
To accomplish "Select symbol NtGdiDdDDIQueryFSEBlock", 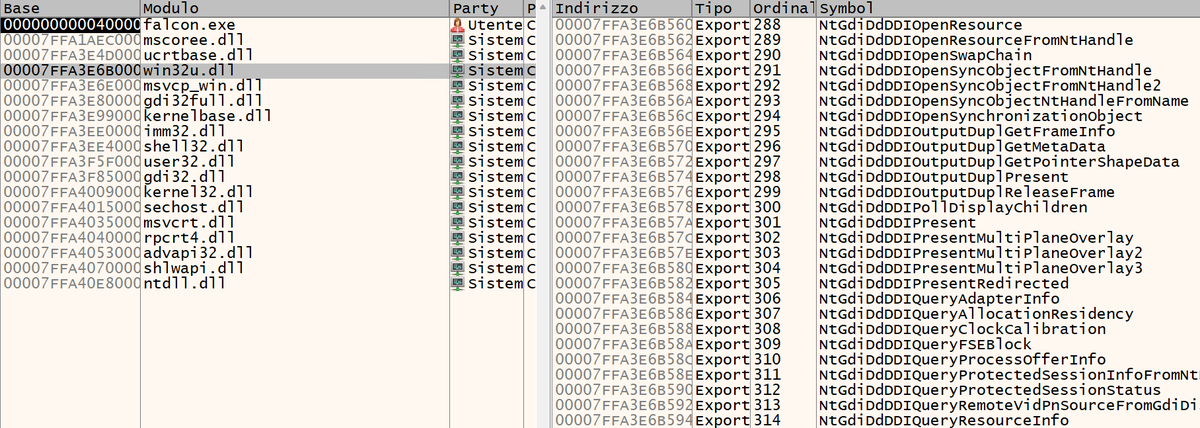I will coord(925,344).
